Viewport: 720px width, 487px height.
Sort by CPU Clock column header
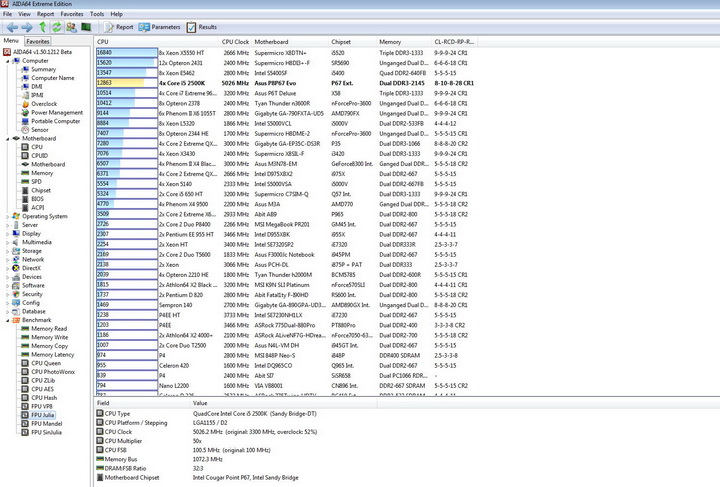click(235, 42)
